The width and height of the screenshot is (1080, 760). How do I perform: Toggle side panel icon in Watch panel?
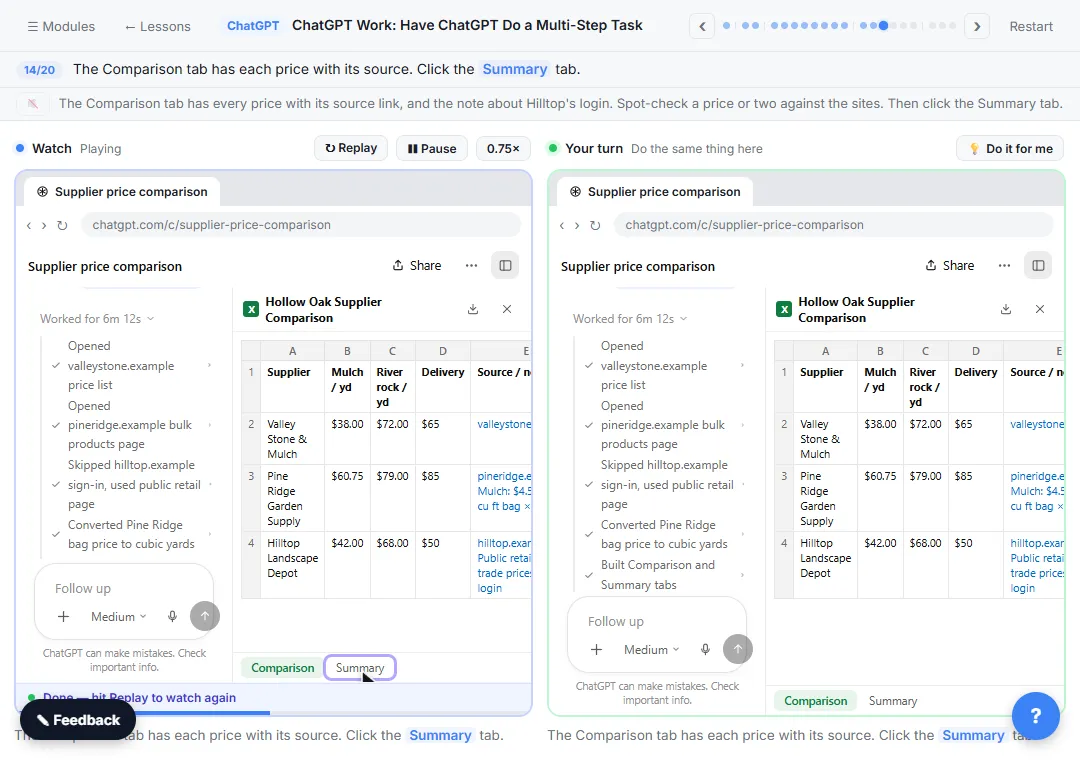coord(505,265)
